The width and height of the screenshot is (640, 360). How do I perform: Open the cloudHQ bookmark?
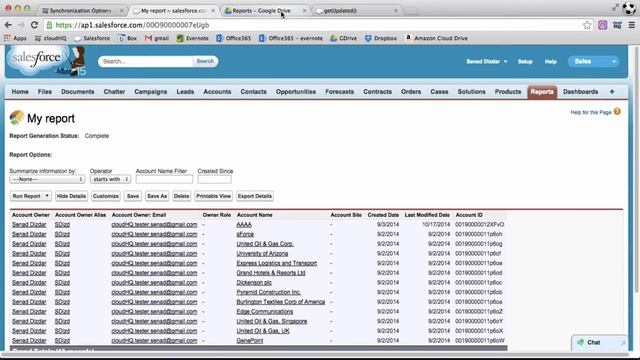pyautogui.click(x=50, y=38)
